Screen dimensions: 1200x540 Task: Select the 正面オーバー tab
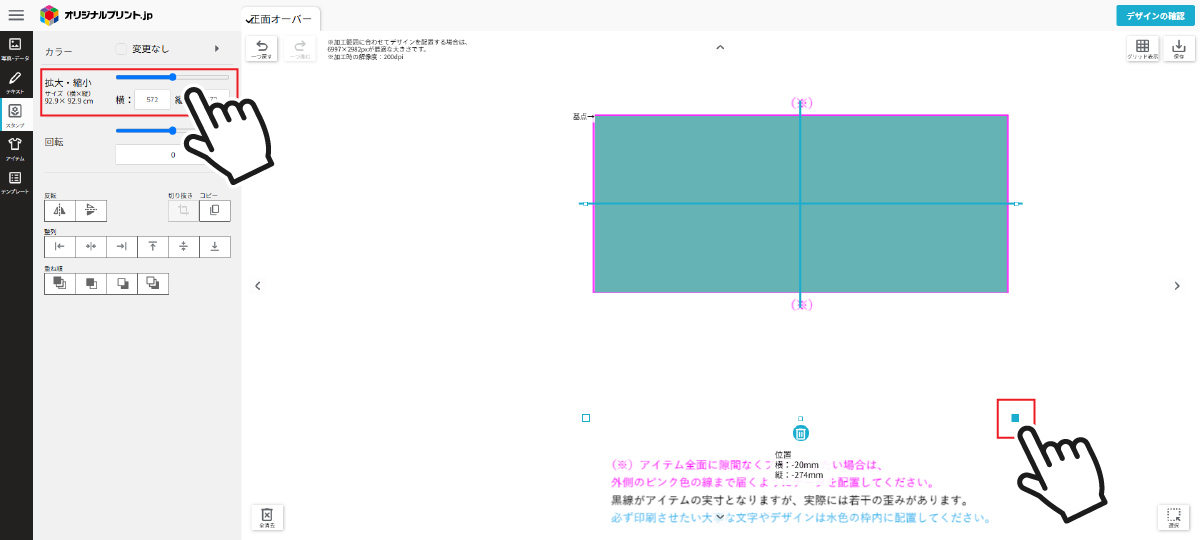click(281, 19)
